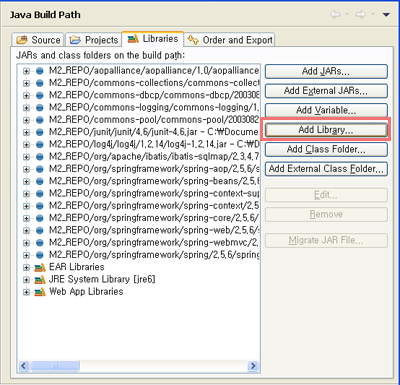Select the spring-webmvc jar row
The width and height of the screenshot is (400, 385).
pos(154,243)
